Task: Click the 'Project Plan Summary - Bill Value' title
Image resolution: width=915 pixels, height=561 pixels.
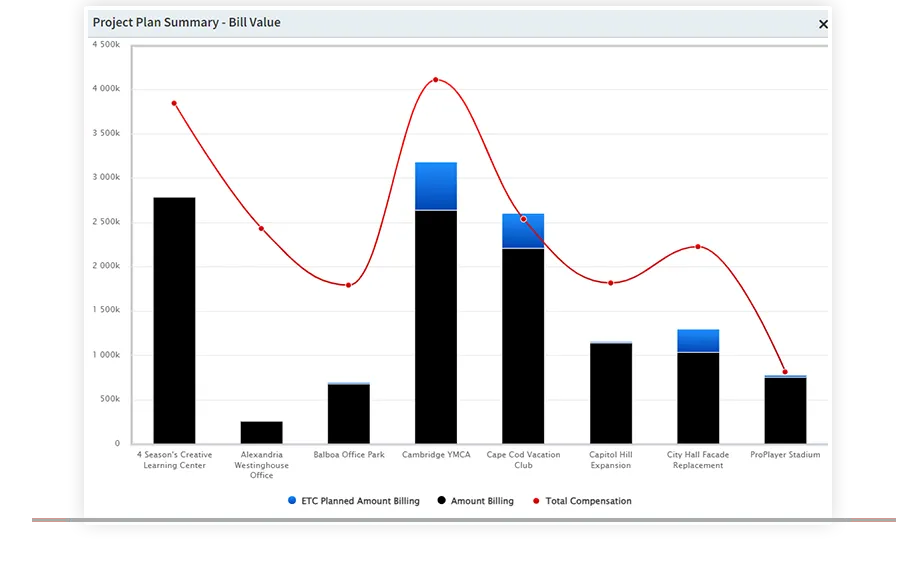Action: (187, 23)
